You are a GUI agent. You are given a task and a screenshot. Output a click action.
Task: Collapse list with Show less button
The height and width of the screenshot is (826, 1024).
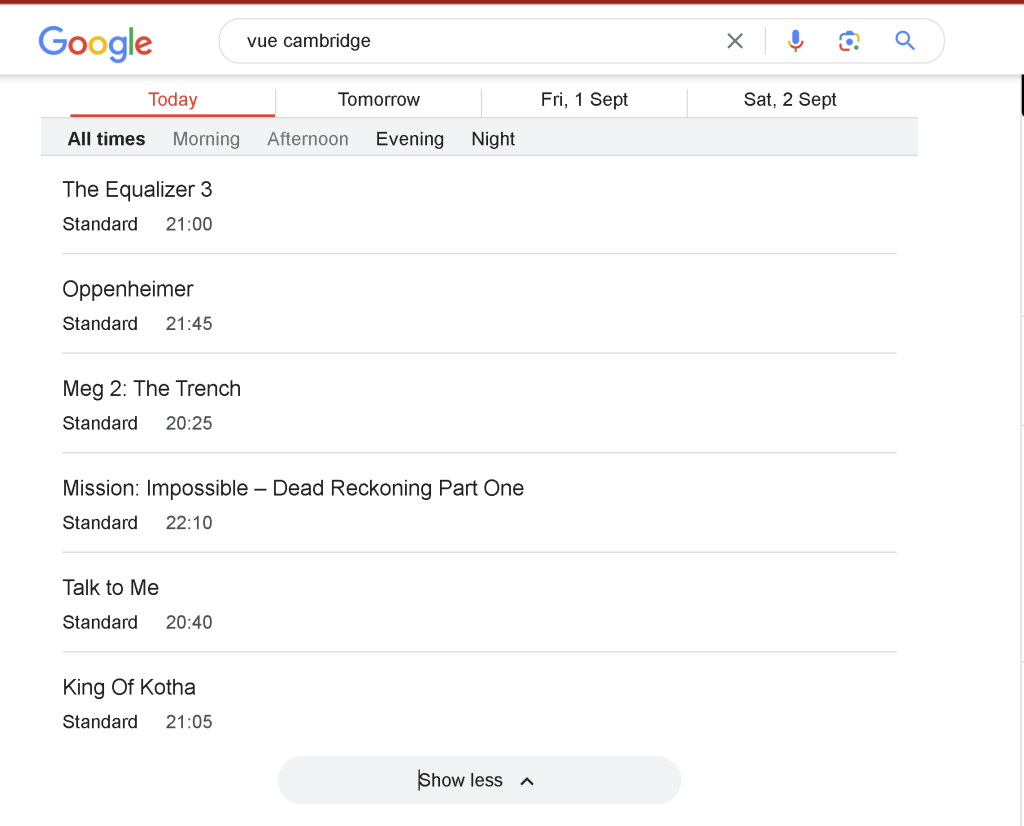click(479, 780)
